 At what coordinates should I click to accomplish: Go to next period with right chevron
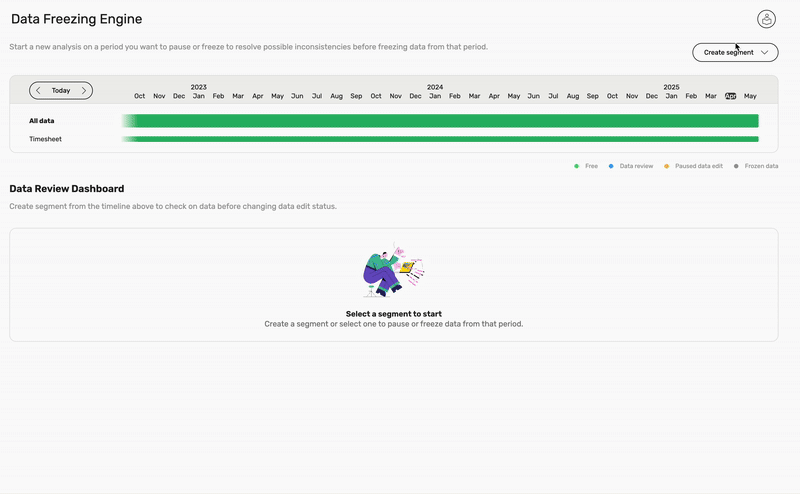pos(84,90)
